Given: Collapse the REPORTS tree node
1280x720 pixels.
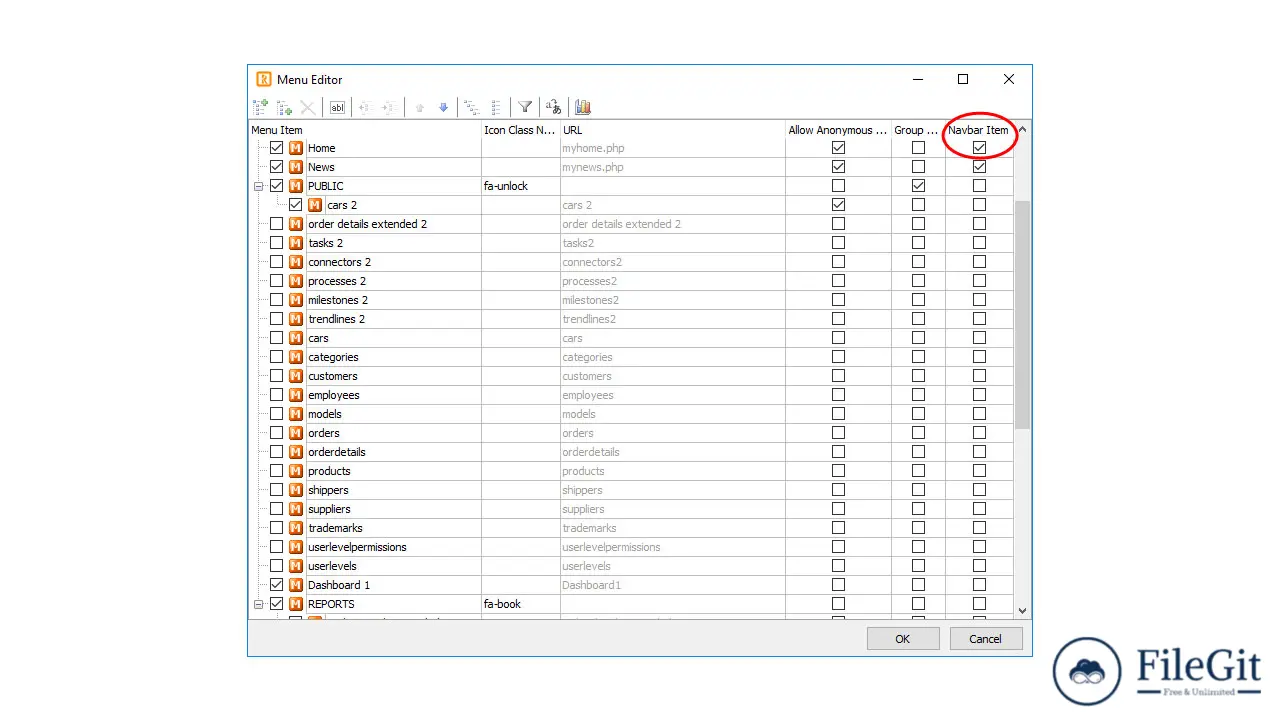Looking at the screenshot, I should [258, 604].
